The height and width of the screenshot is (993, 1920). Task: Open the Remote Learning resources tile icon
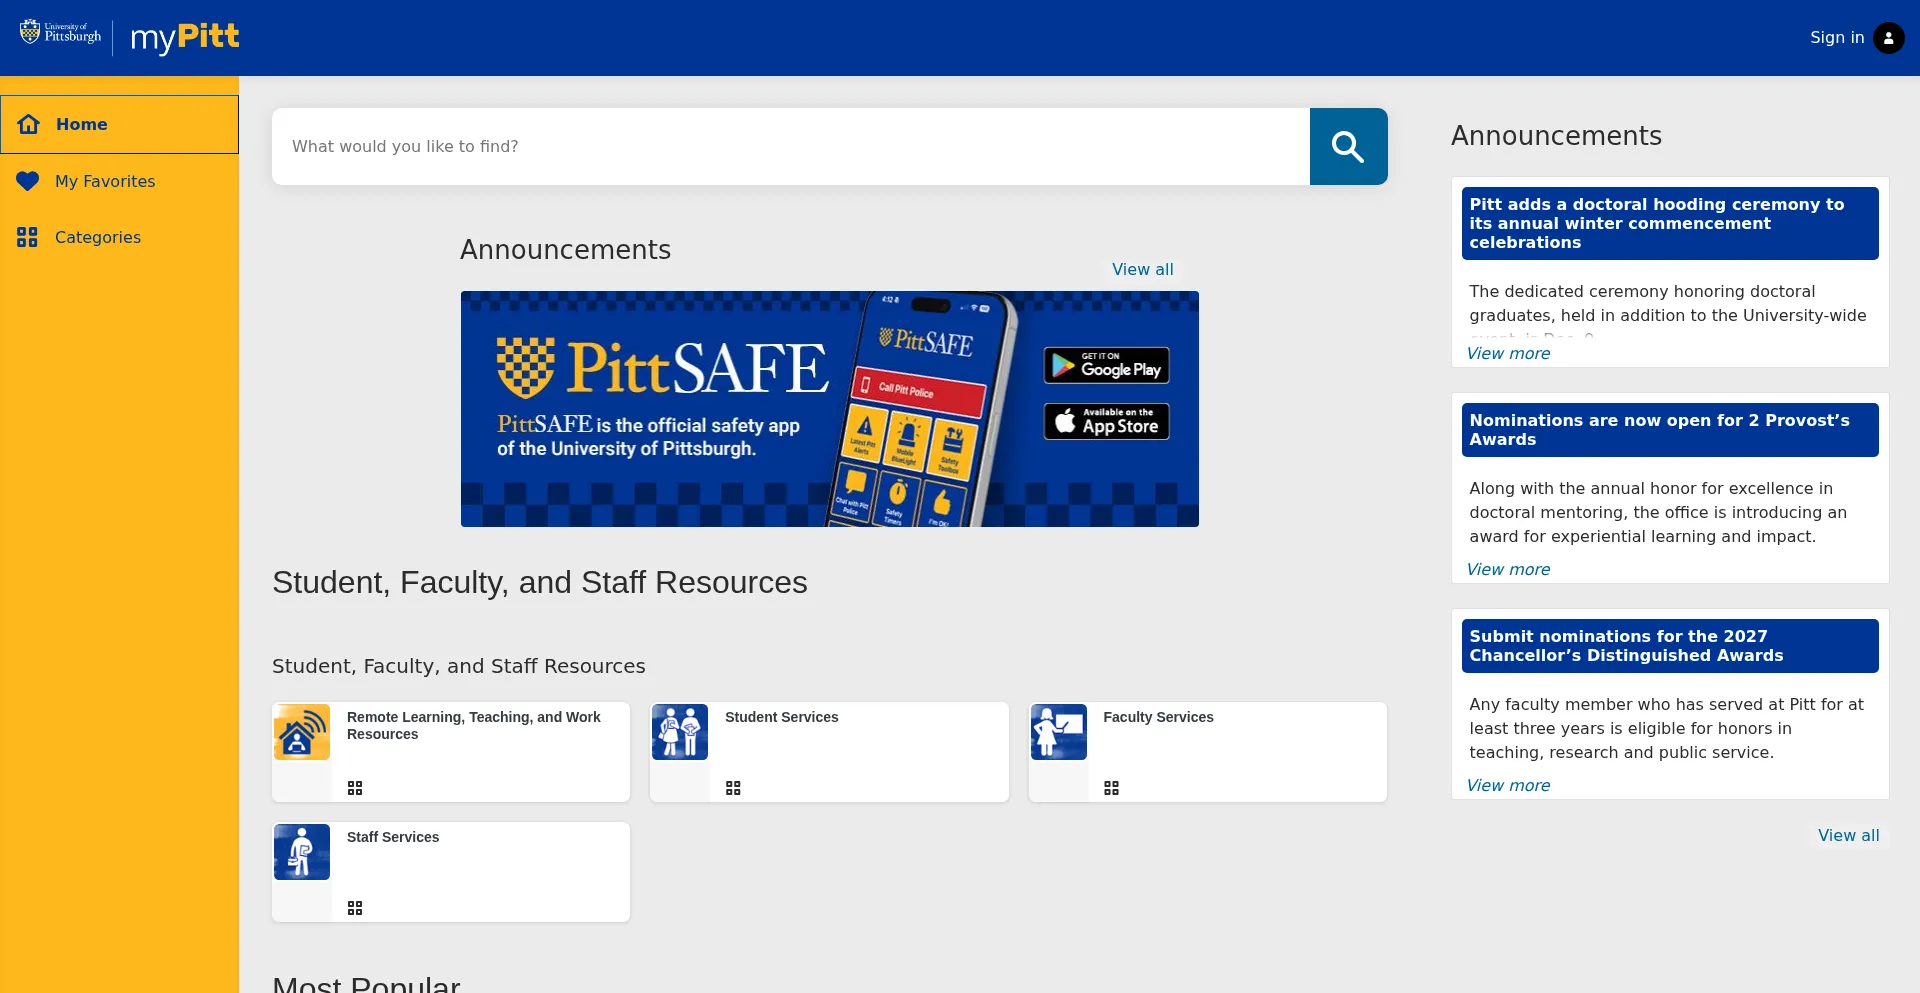pyautogui.click(x=302, y=732)
